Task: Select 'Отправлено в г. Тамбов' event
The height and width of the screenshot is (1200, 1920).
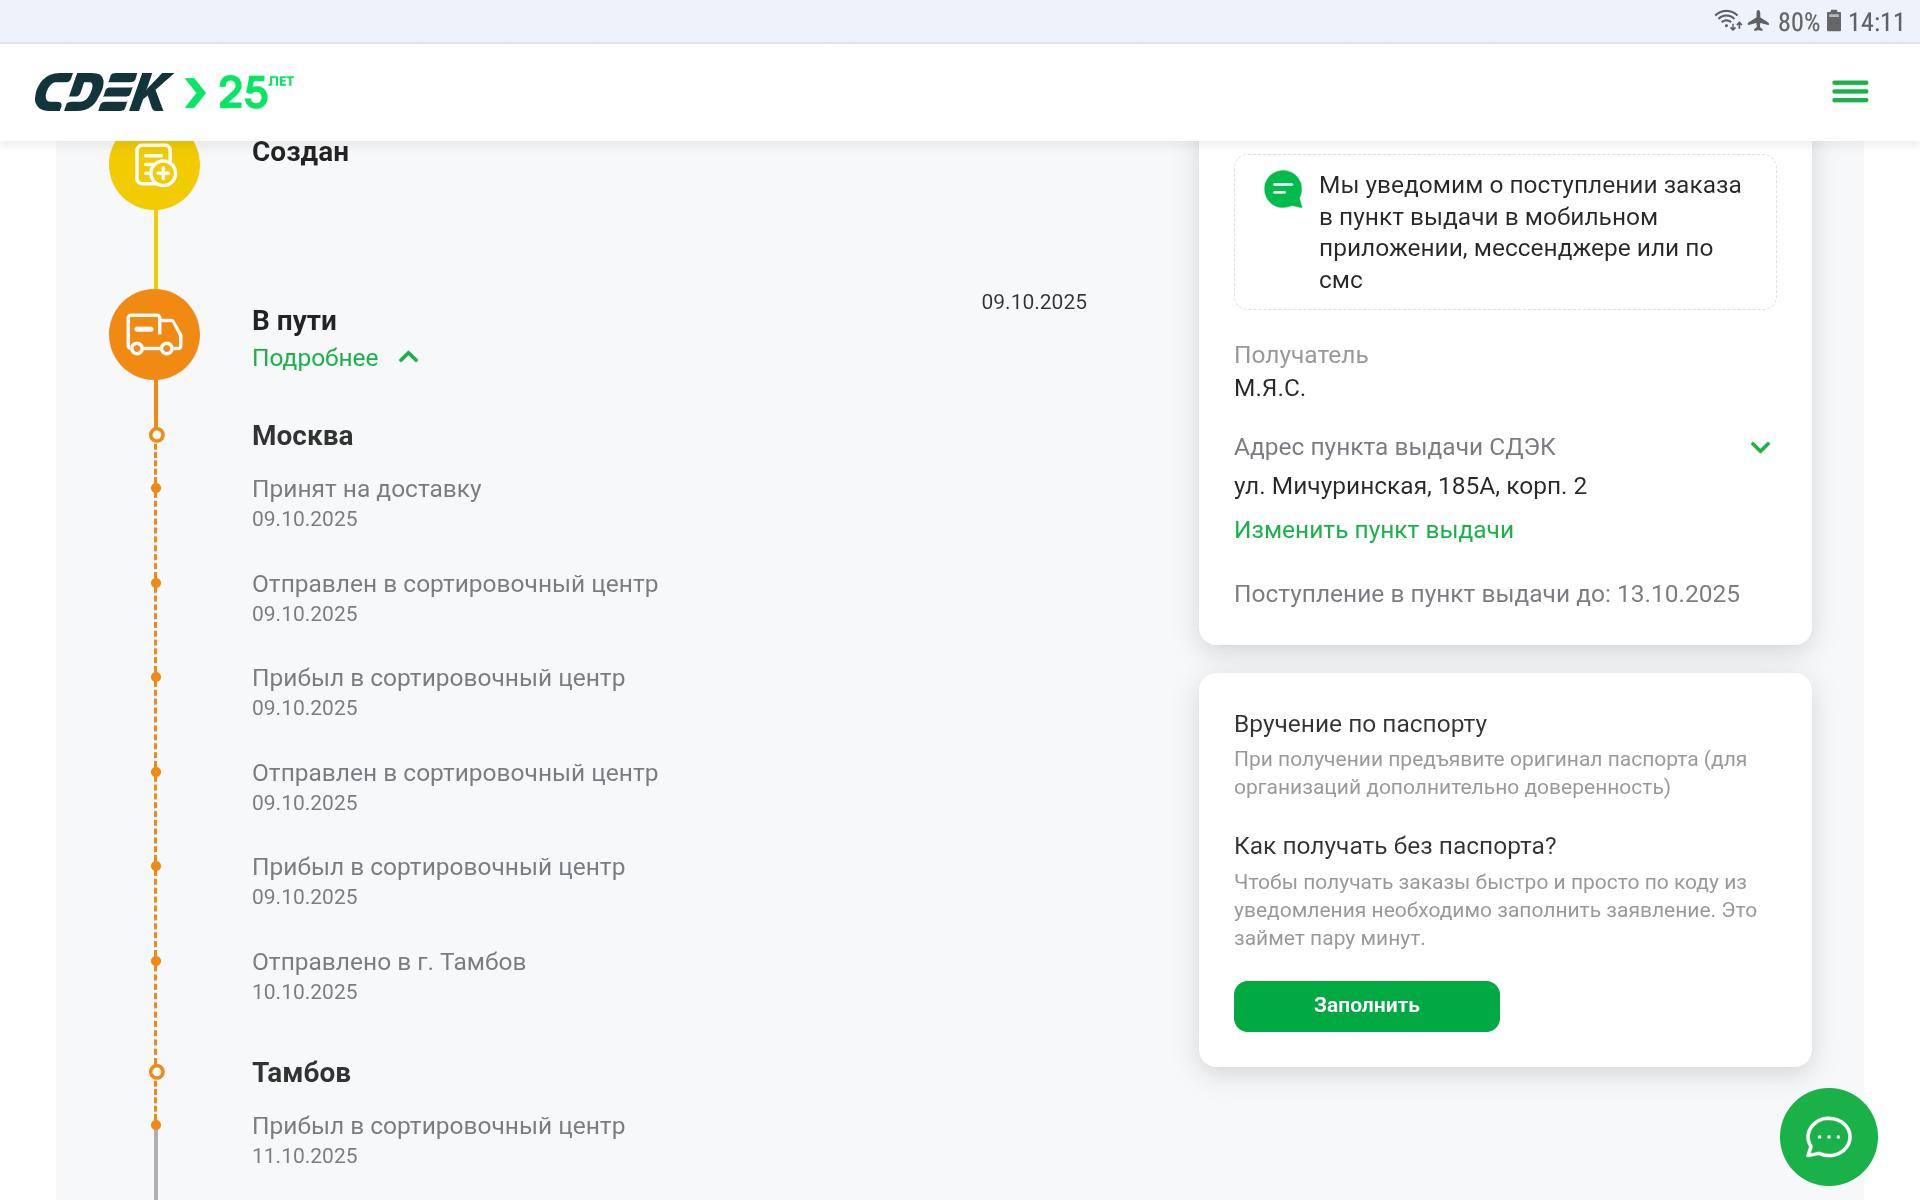Action: [388, 962]
